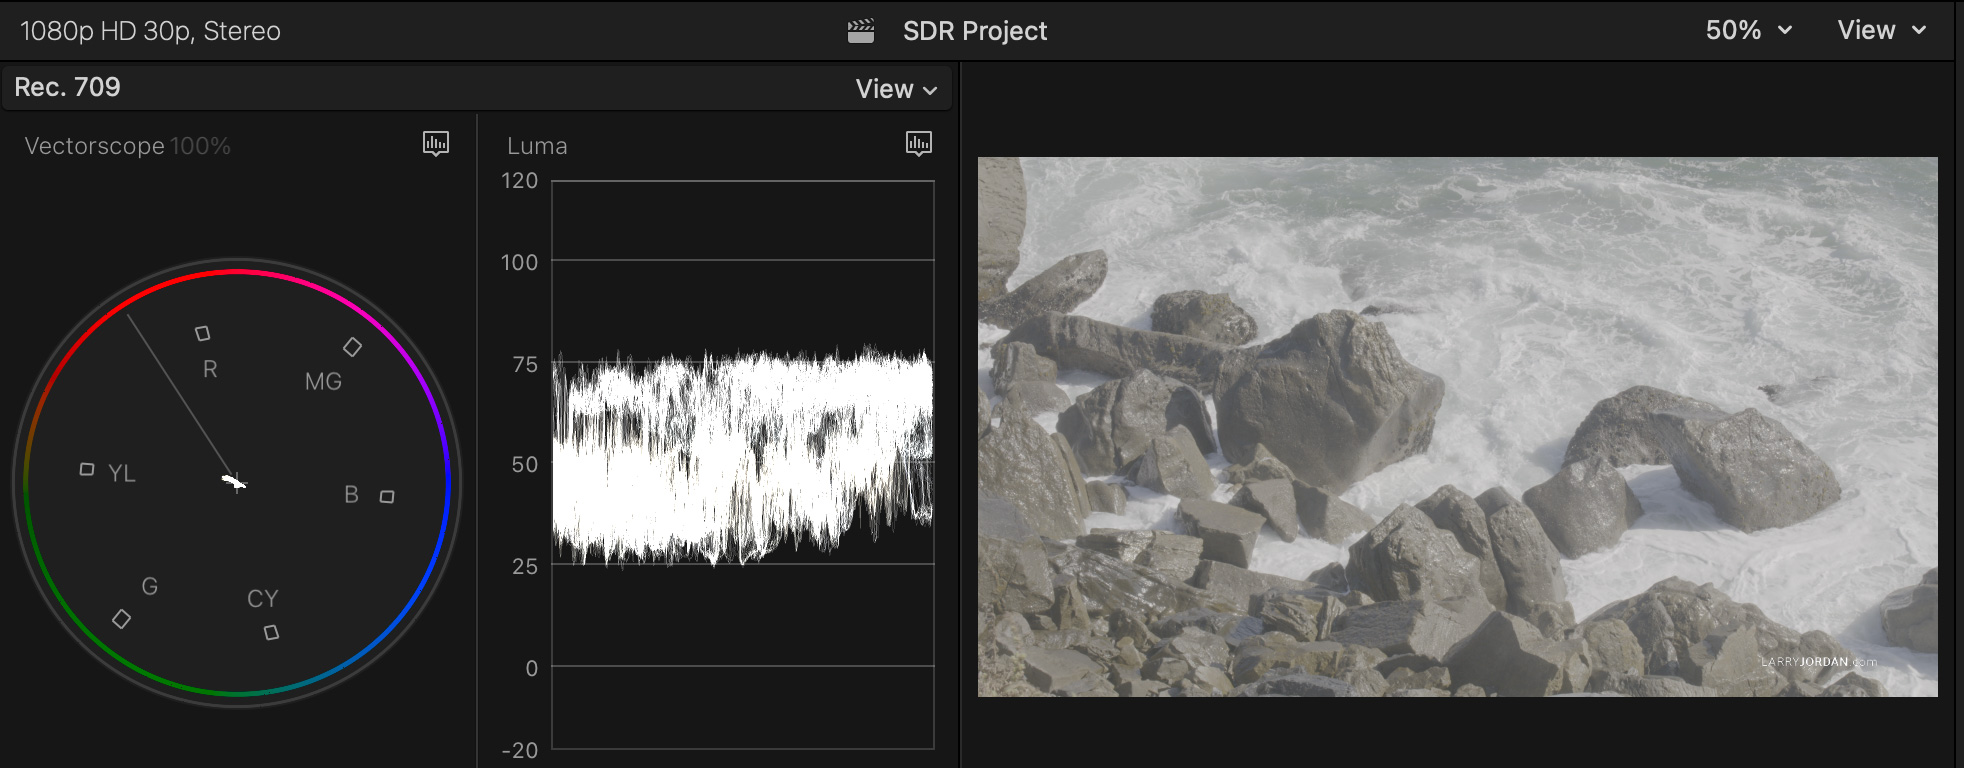
Task: Click the ocean rocks viewer image
Action: 1457,427
